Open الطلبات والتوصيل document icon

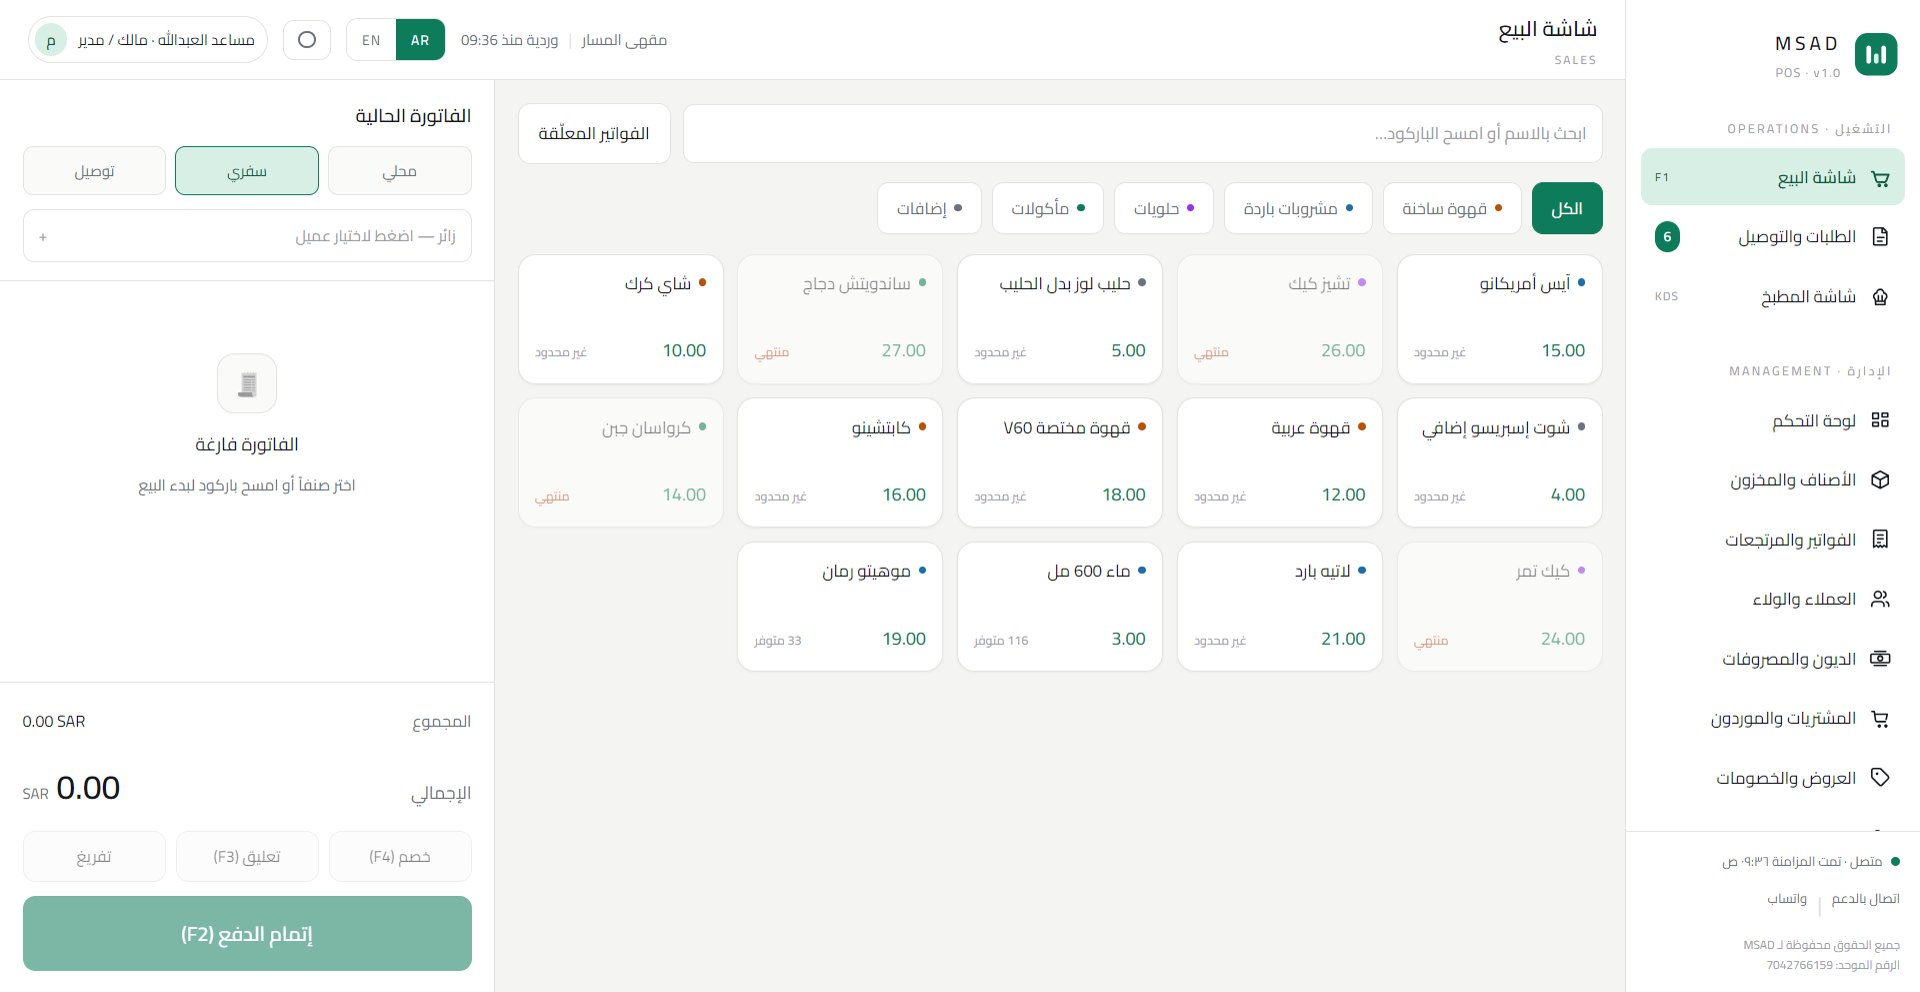[1880, 237]
